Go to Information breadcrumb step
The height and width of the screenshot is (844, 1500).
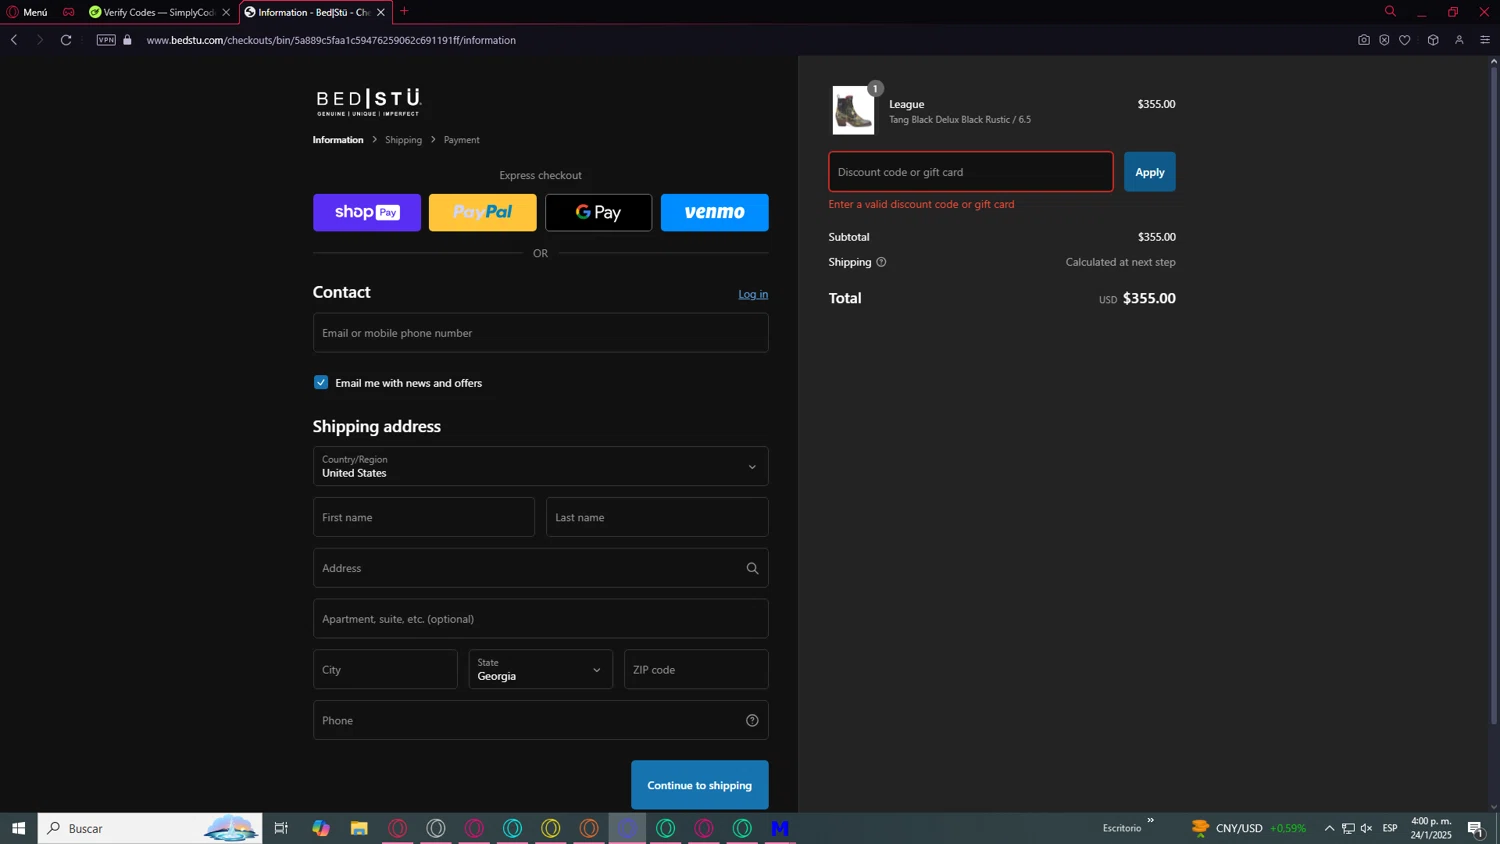tap(338, 140)
